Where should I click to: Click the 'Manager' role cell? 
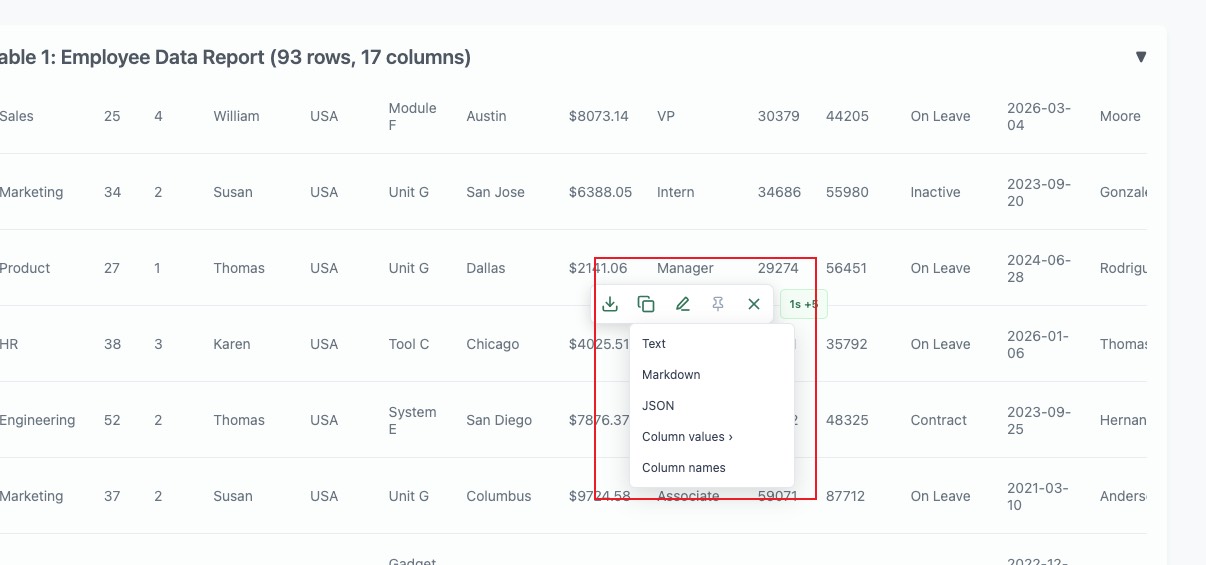pos(685,268)
